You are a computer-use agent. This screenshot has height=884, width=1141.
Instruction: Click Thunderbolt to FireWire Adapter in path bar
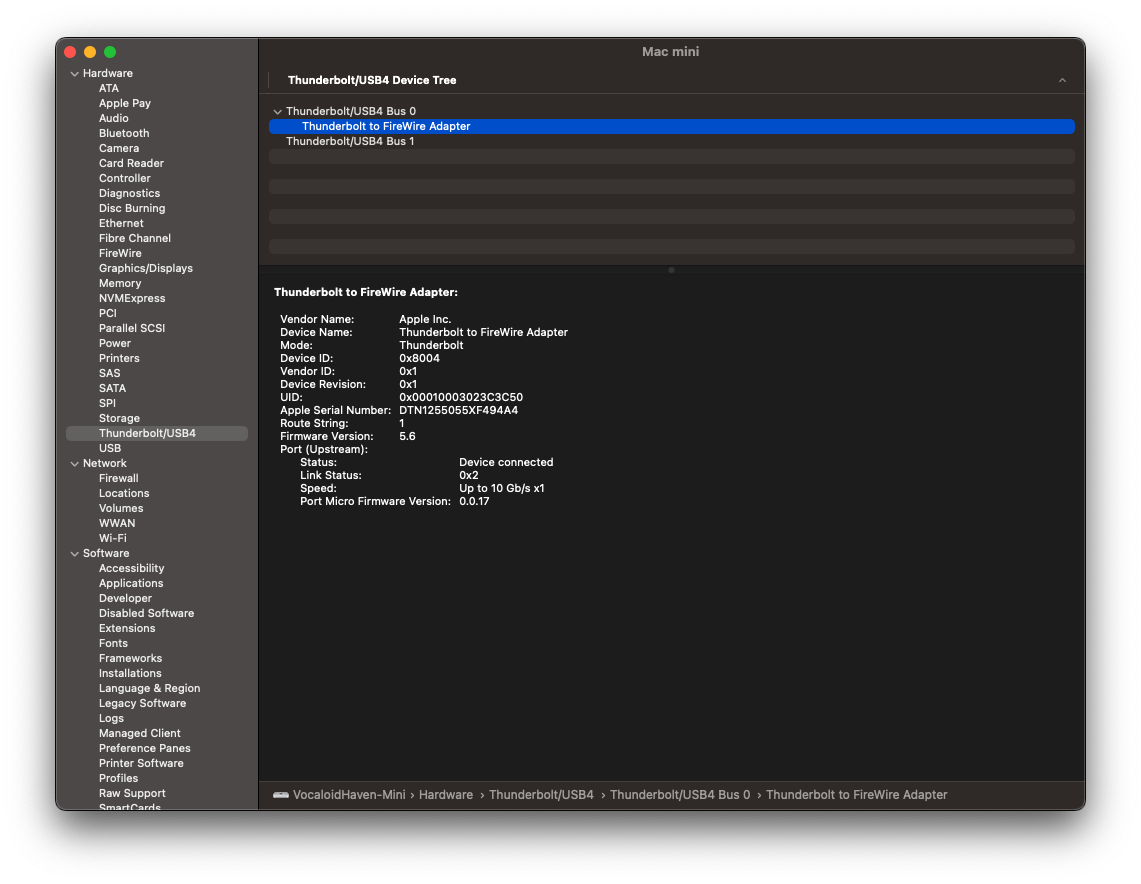856,795
